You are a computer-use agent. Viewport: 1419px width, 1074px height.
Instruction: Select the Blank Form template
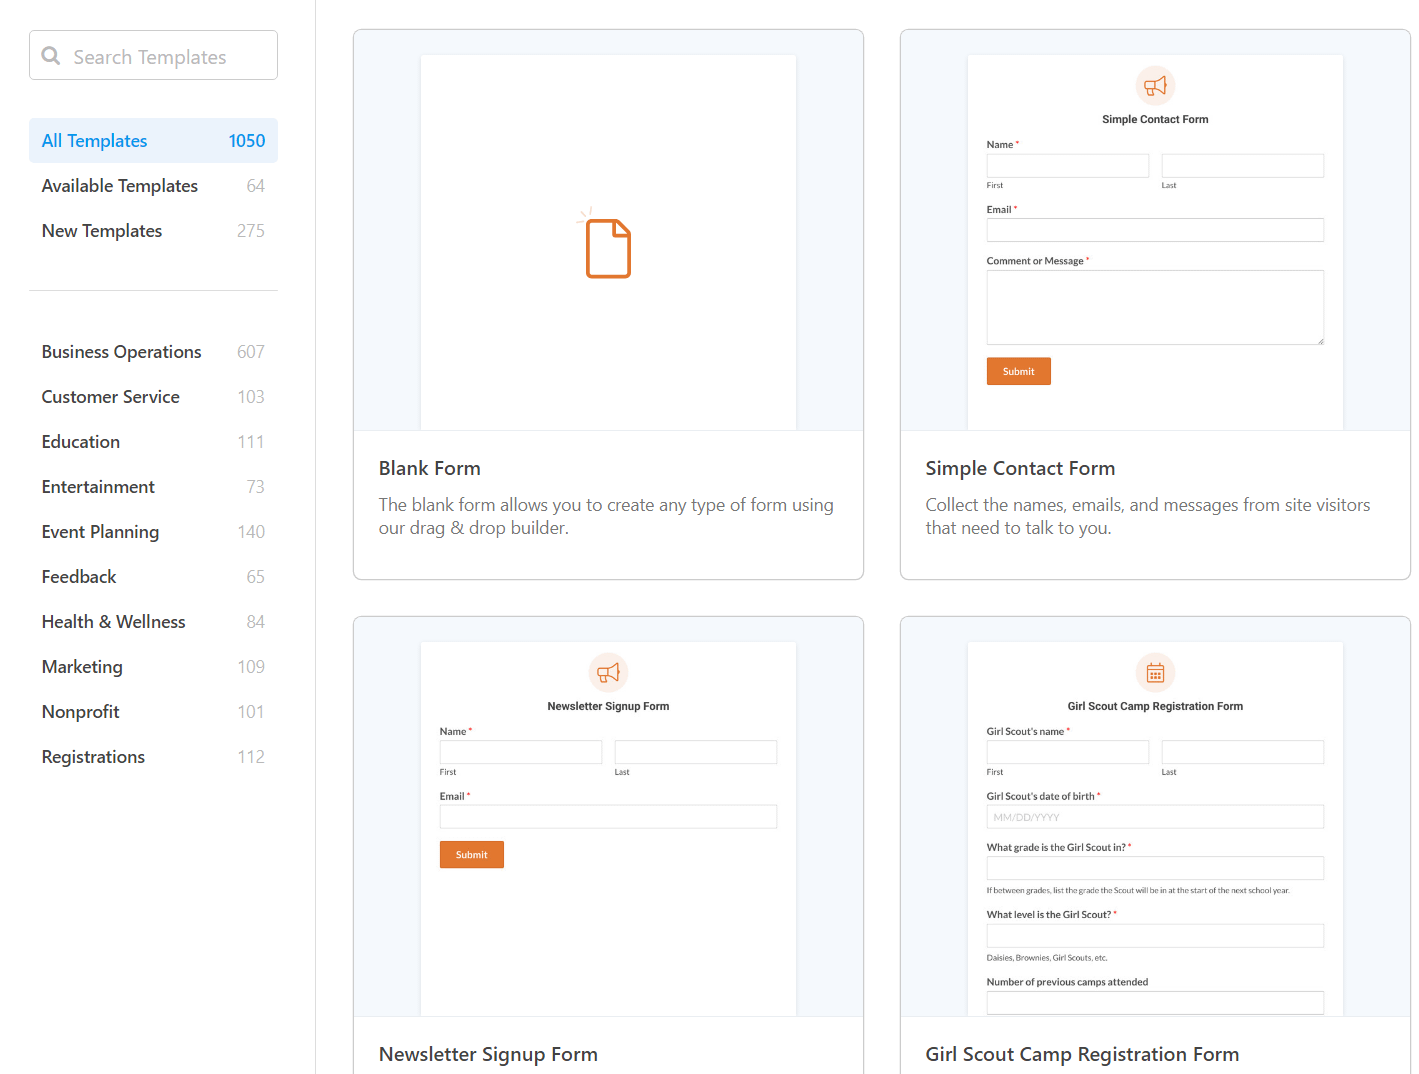tap(429, 467)
